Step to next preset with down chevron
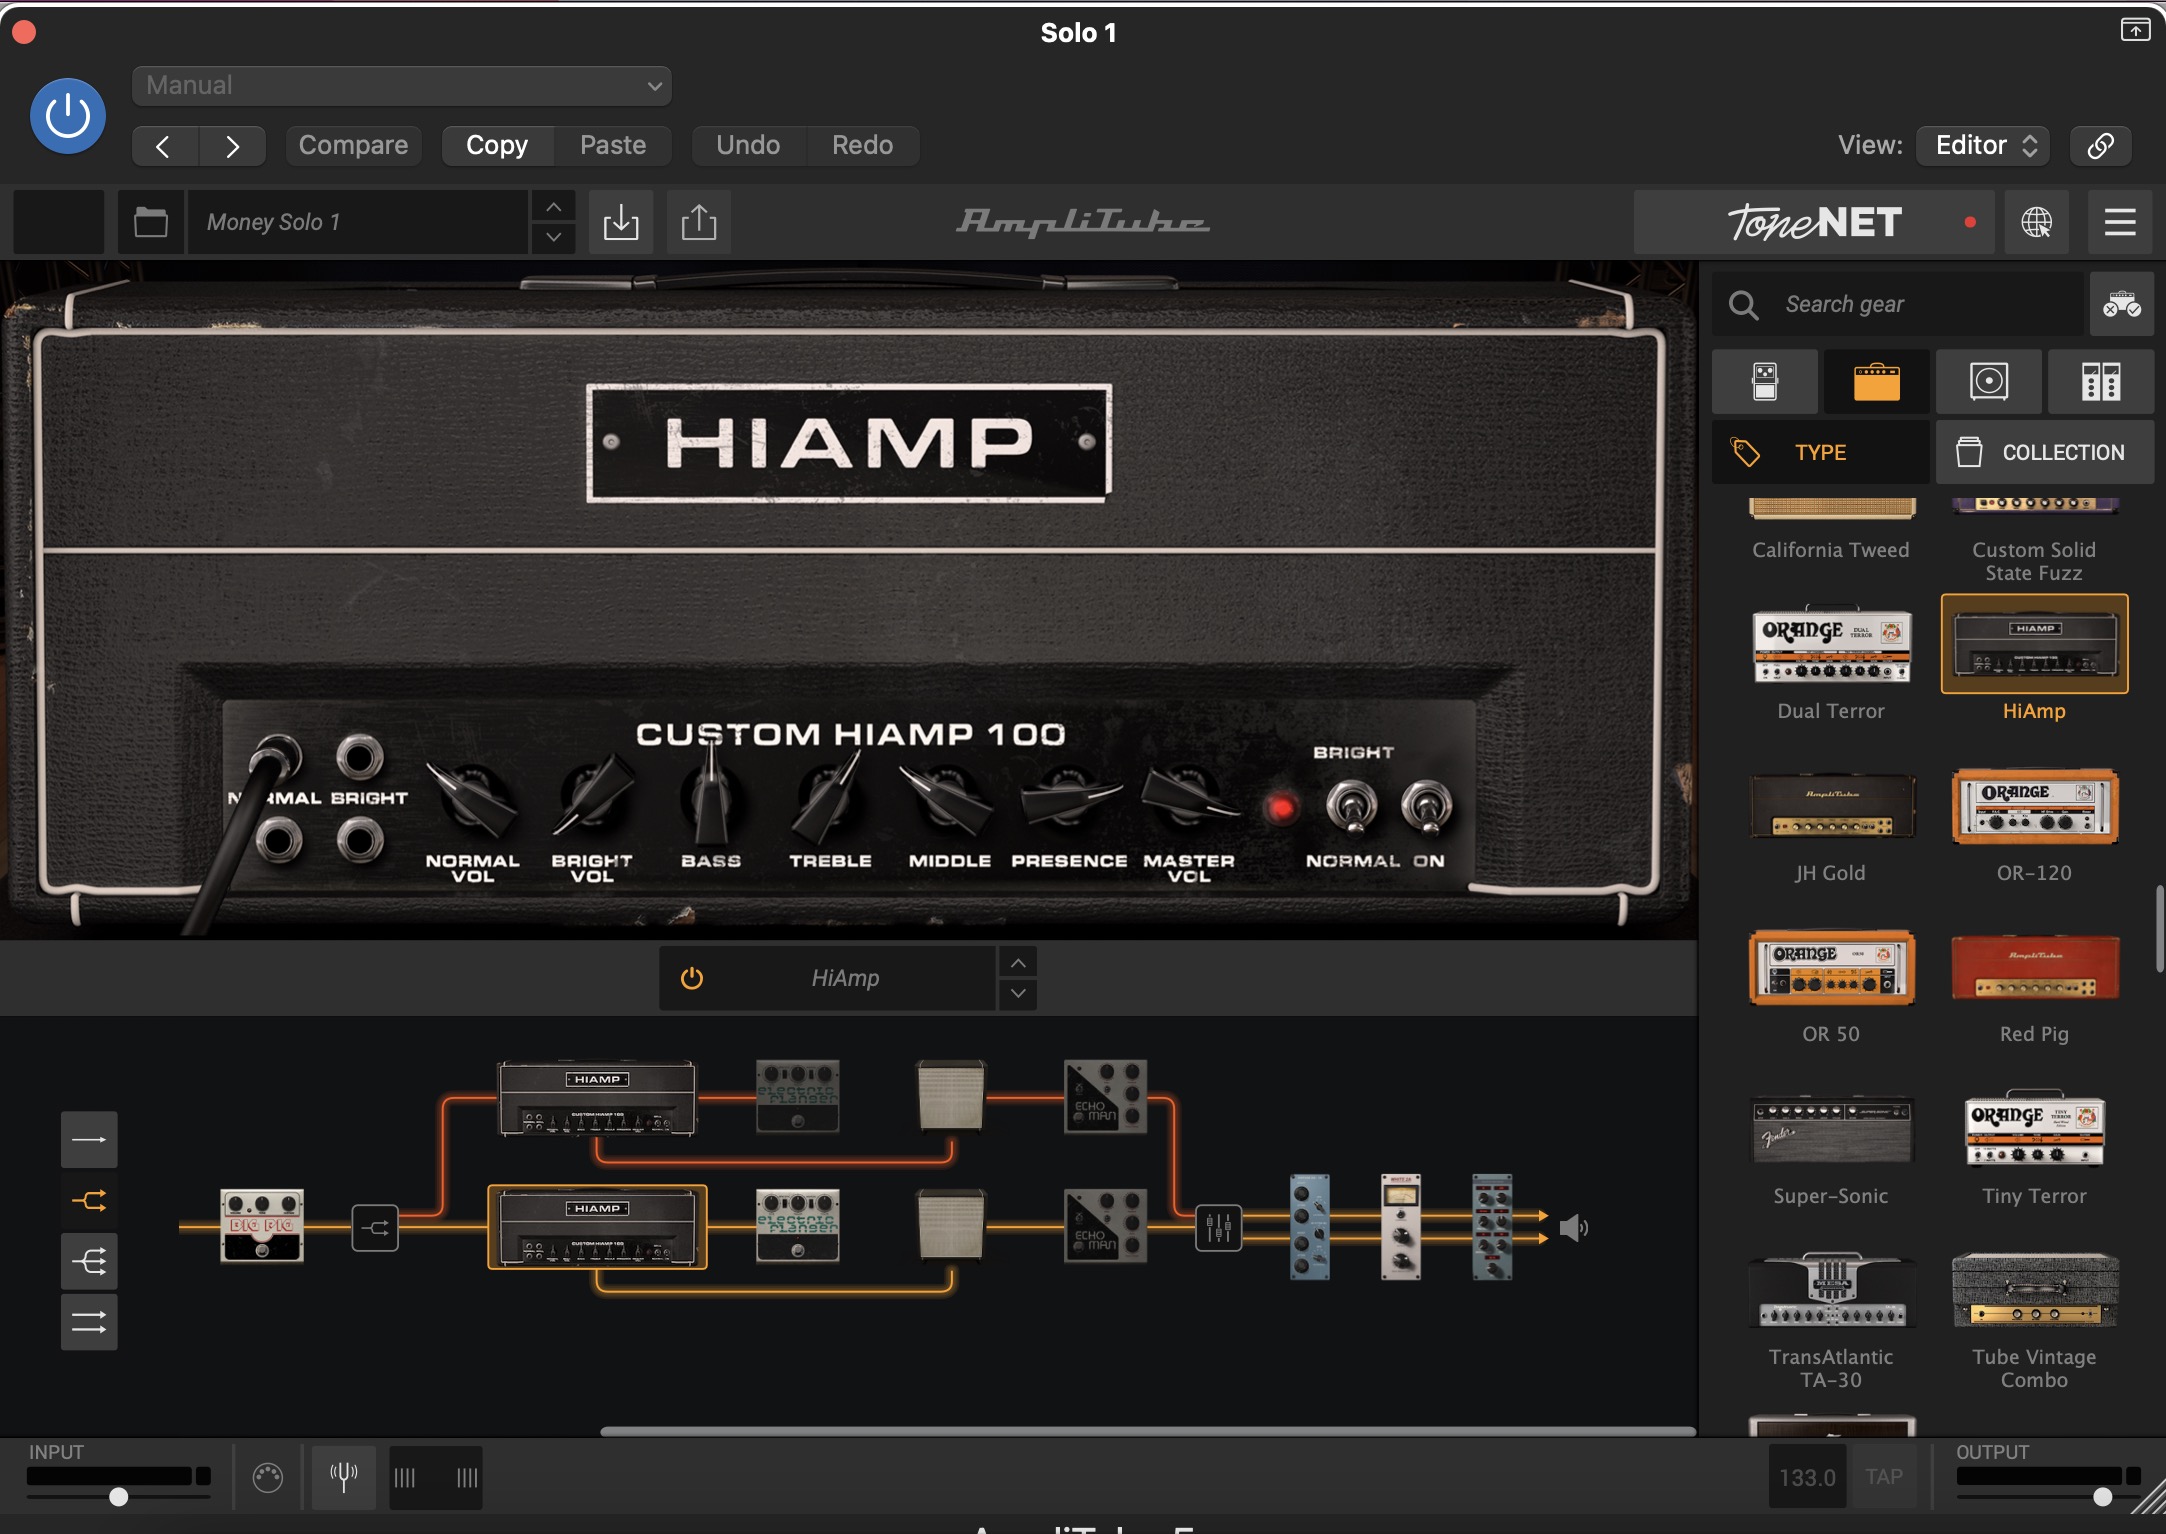2166x1534 pixels. 553,238
